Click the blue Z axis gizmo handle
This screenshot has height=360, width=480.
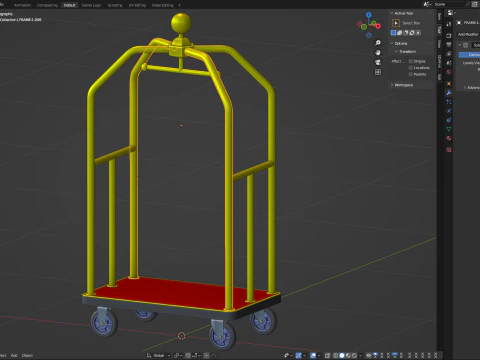pos(369,15)
